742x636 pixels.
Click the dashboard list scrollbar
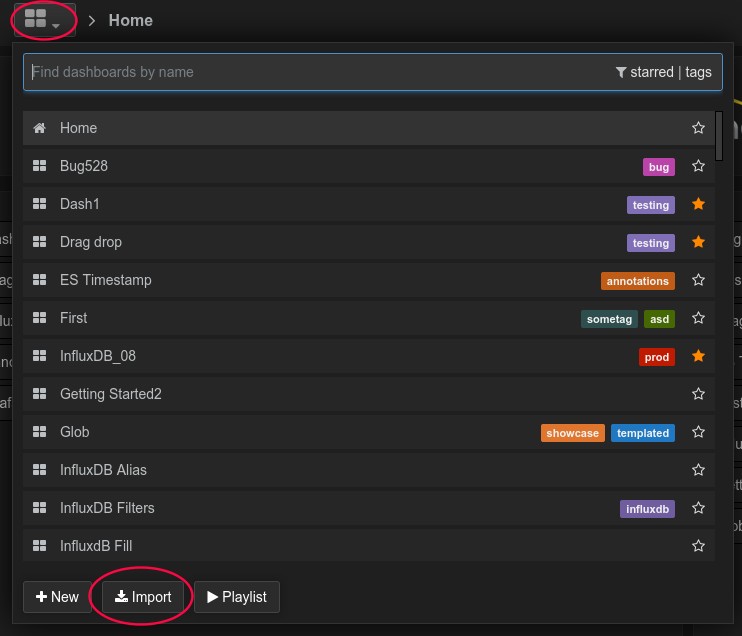click(x=719, y=135)
